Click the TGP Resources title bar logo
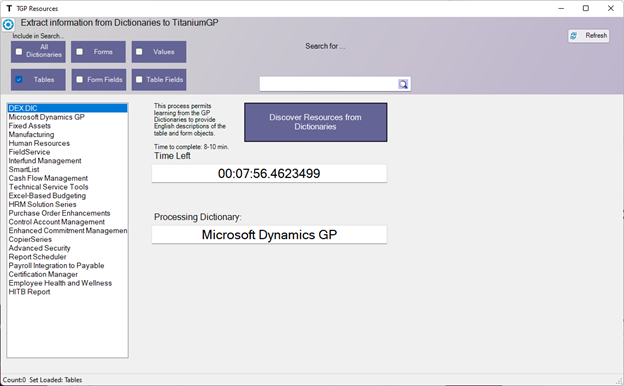Viewport: 624px width, 386px height. pyautogui.click(x=9, y=8)
